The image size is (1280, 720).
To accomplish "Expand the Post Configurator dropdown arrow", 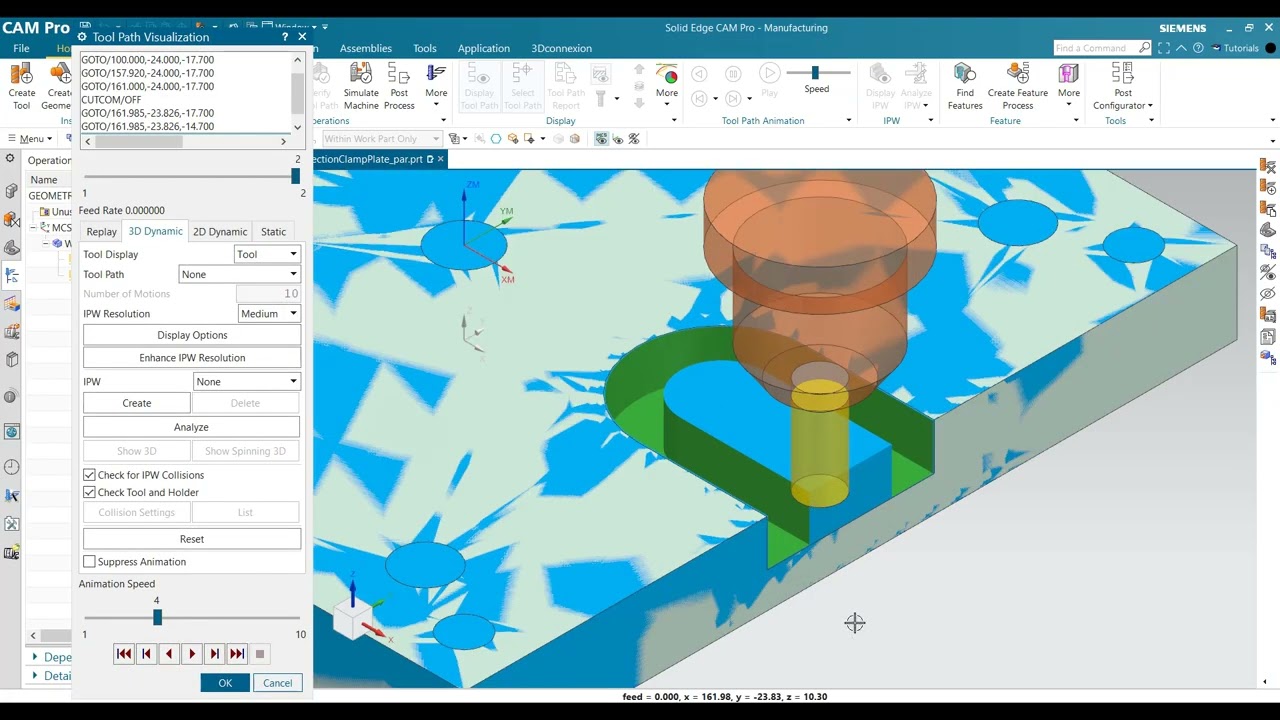I will [x=1150, y=106].
